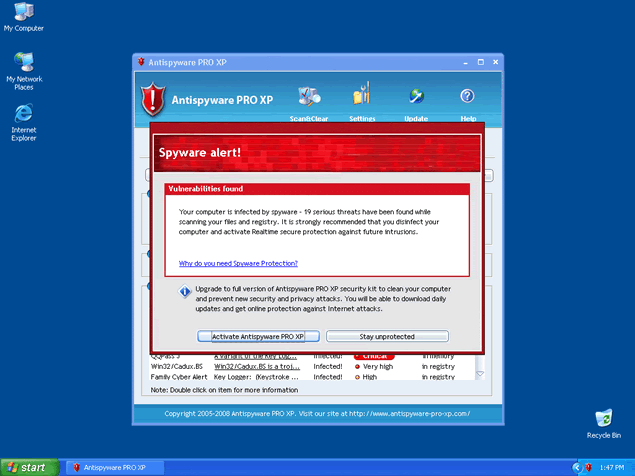Screen dimensions: 635x476
Task: Open the Scan&Clear toolbar icon
Action: 309,98
